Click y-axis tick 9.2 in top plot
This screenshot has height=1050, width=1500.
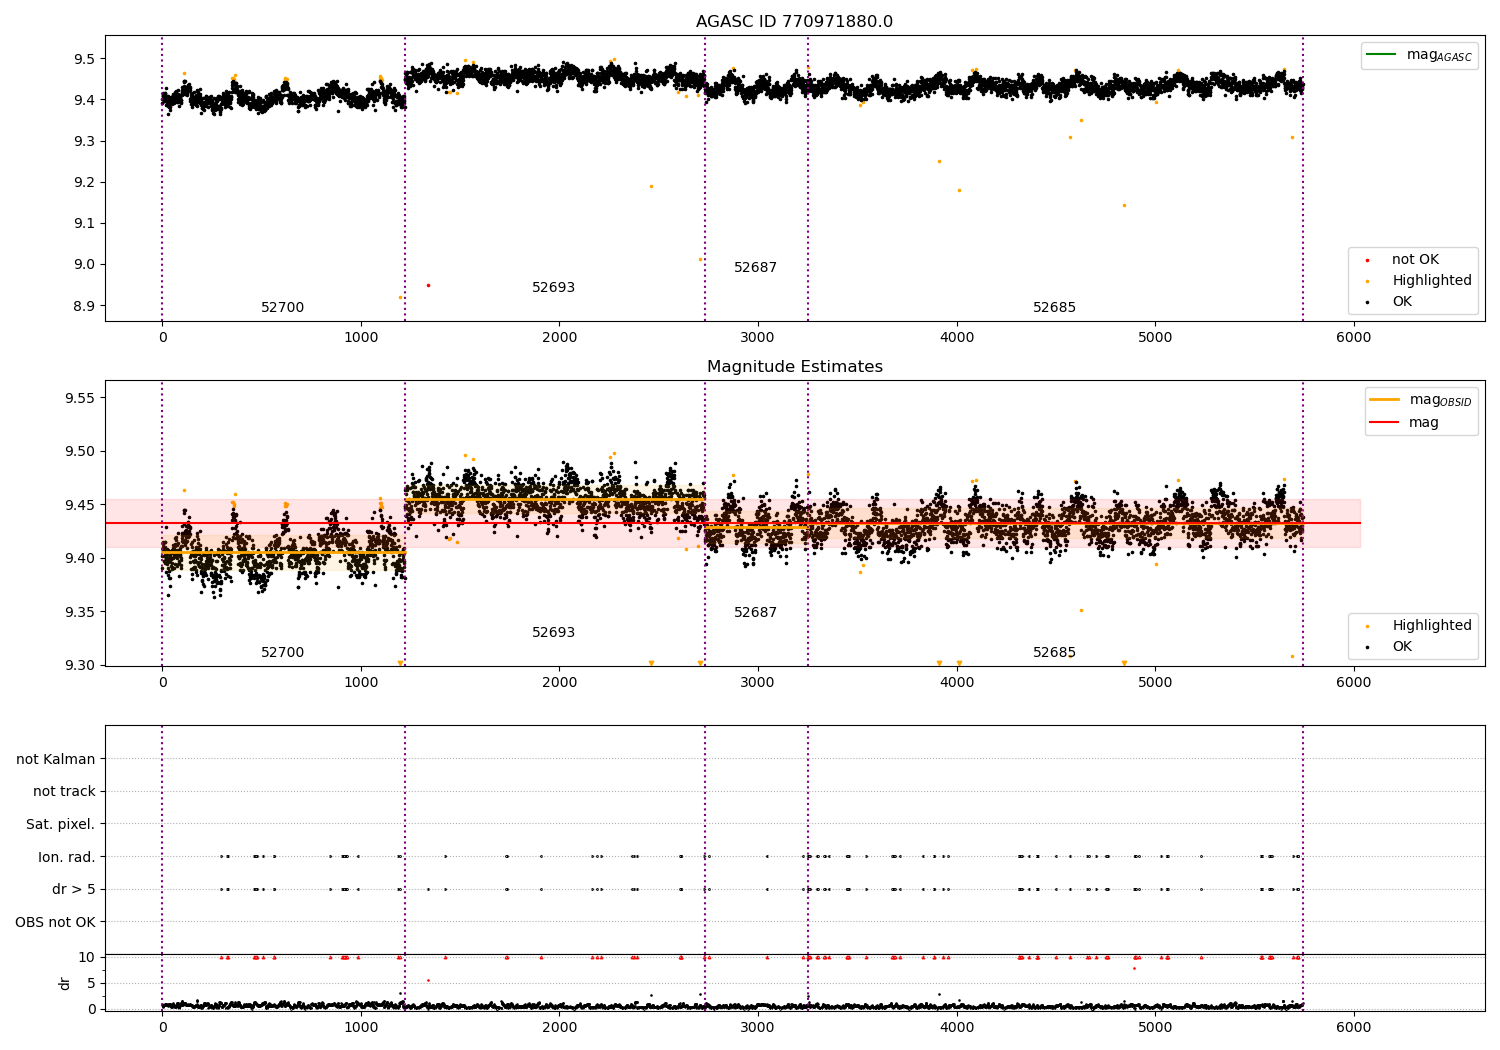click(x=84, y=183)
